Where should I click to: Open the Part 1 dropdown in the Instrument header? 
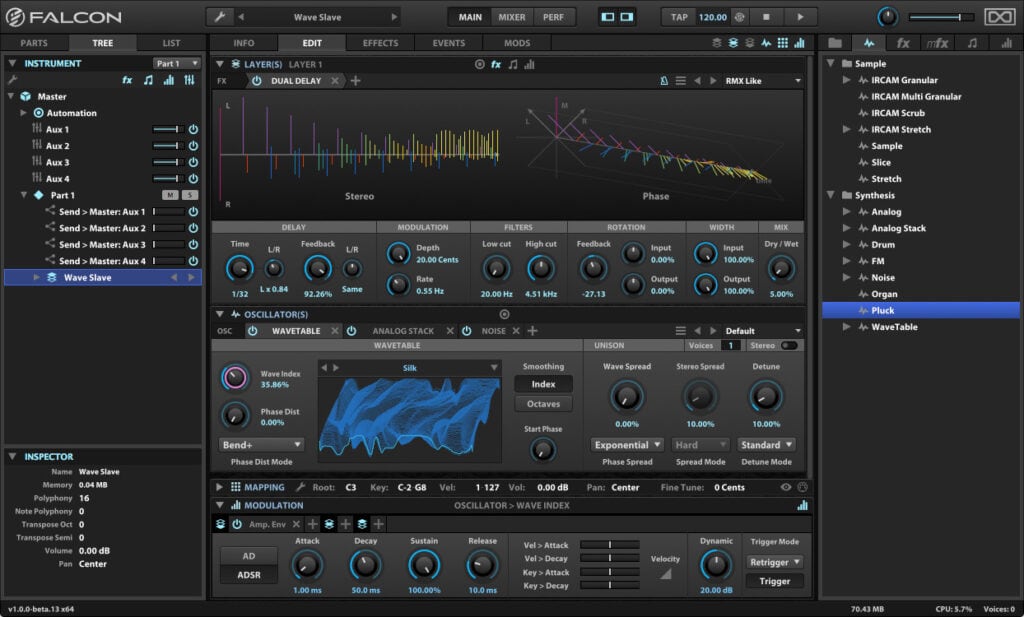coord(176,63)
